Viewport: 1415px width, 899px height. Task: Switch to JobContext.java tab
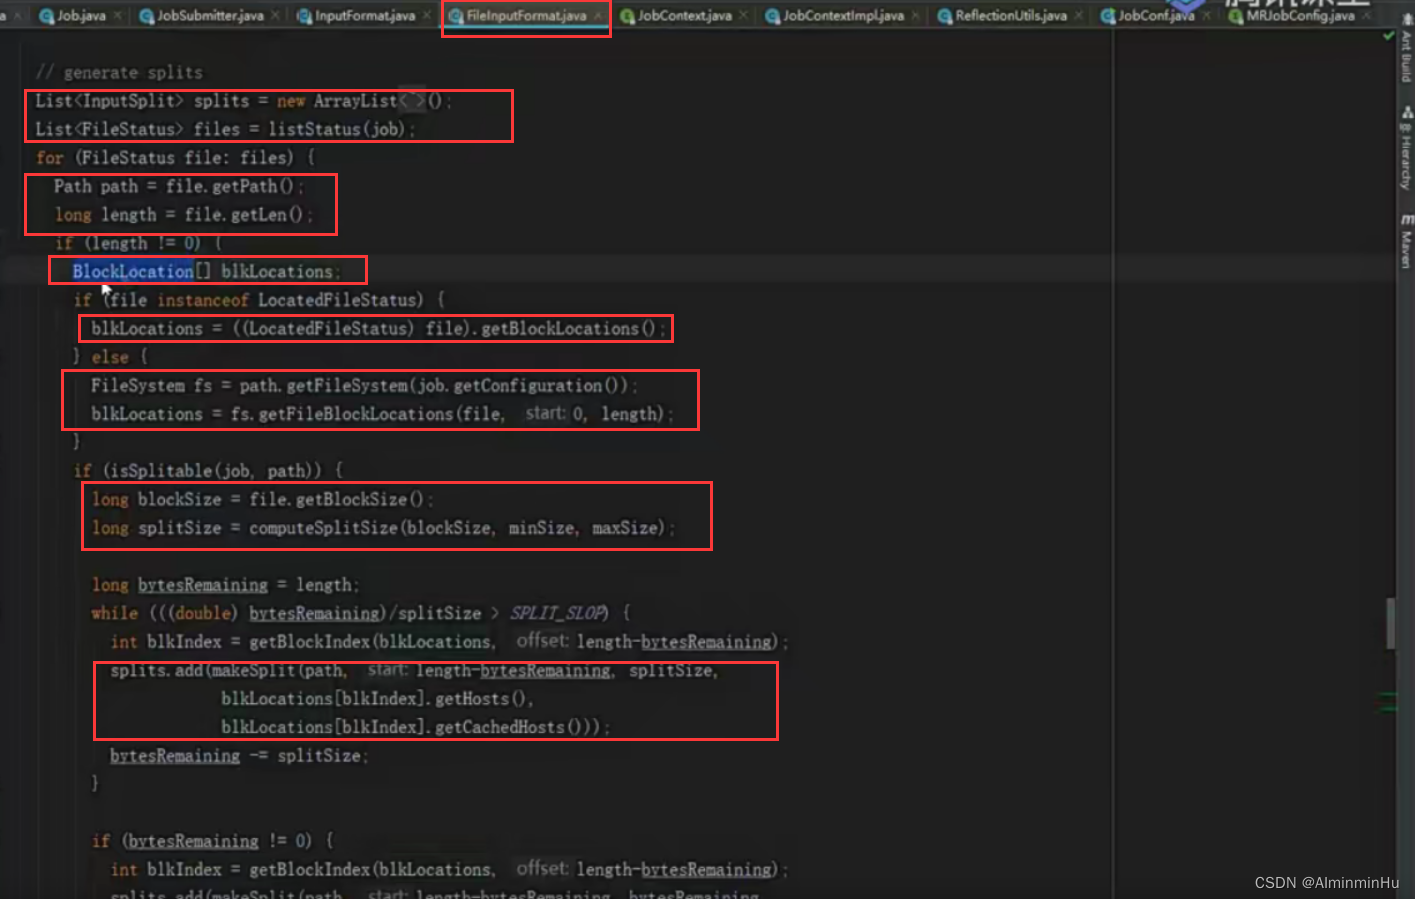[684, 16]
